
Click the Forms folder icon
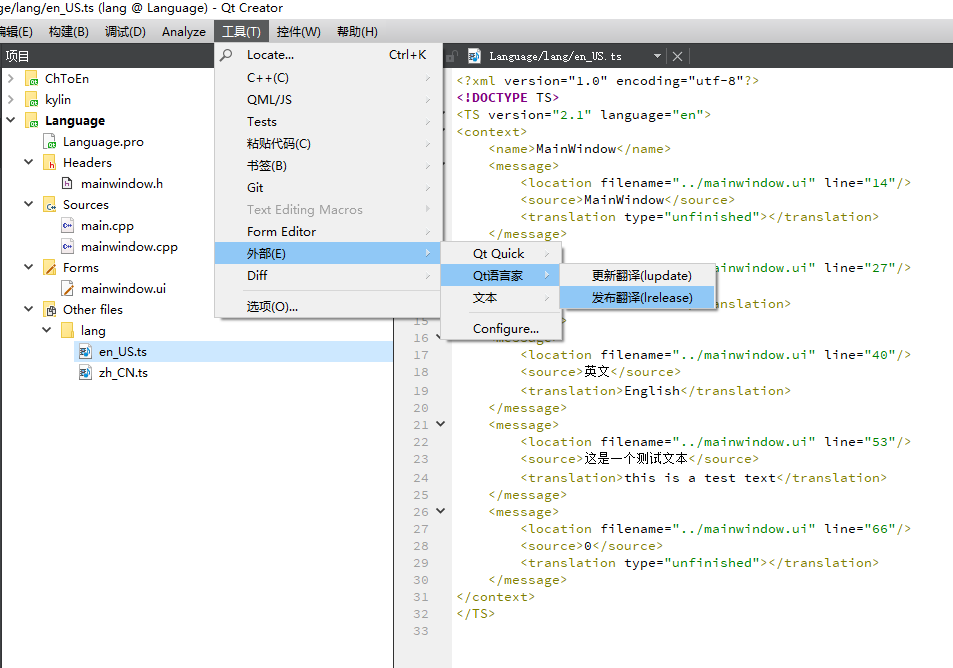tap(50, 268)
